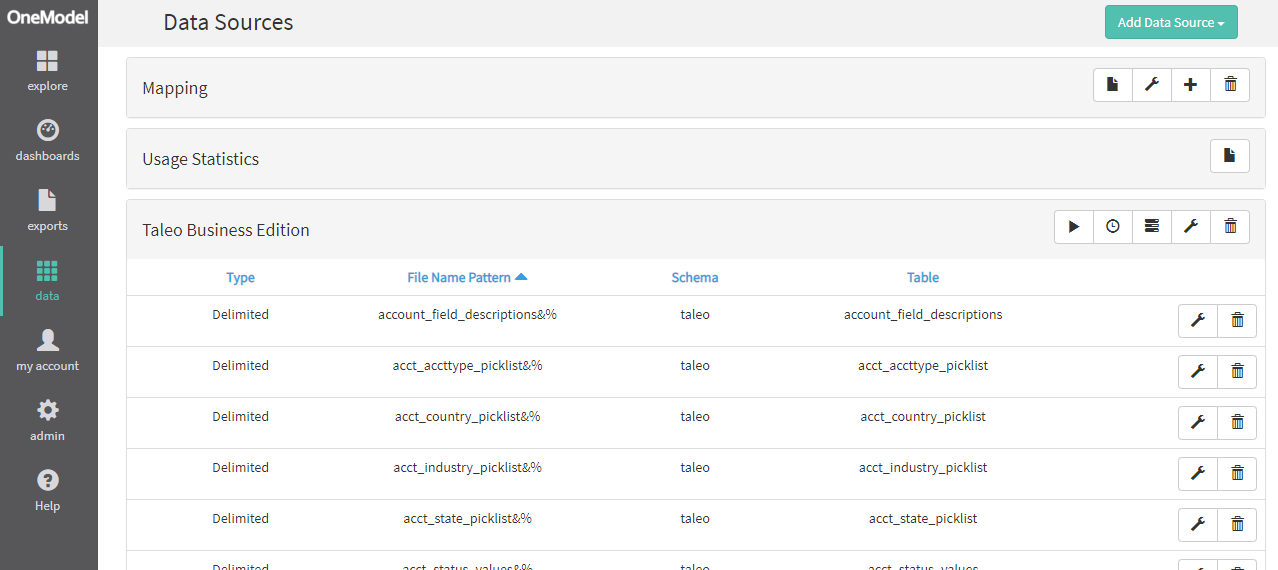Sort table by Schema column

[695, 278]
